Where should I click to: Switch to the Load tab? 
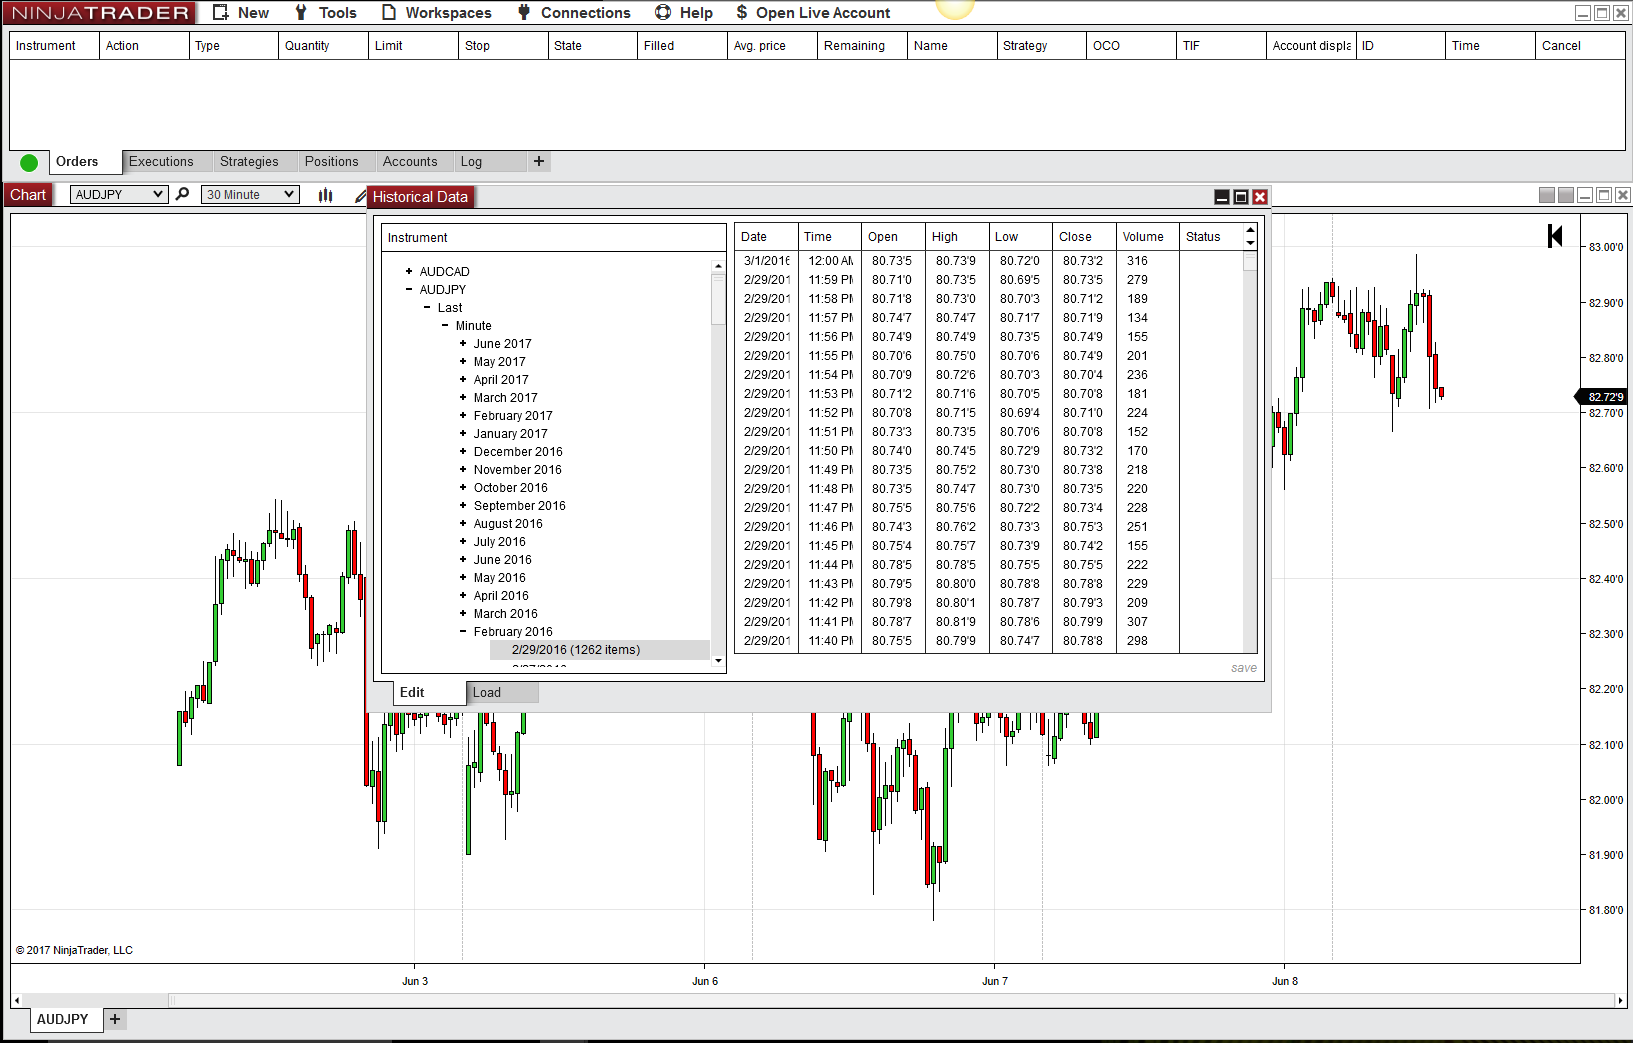tap(503, 692)
